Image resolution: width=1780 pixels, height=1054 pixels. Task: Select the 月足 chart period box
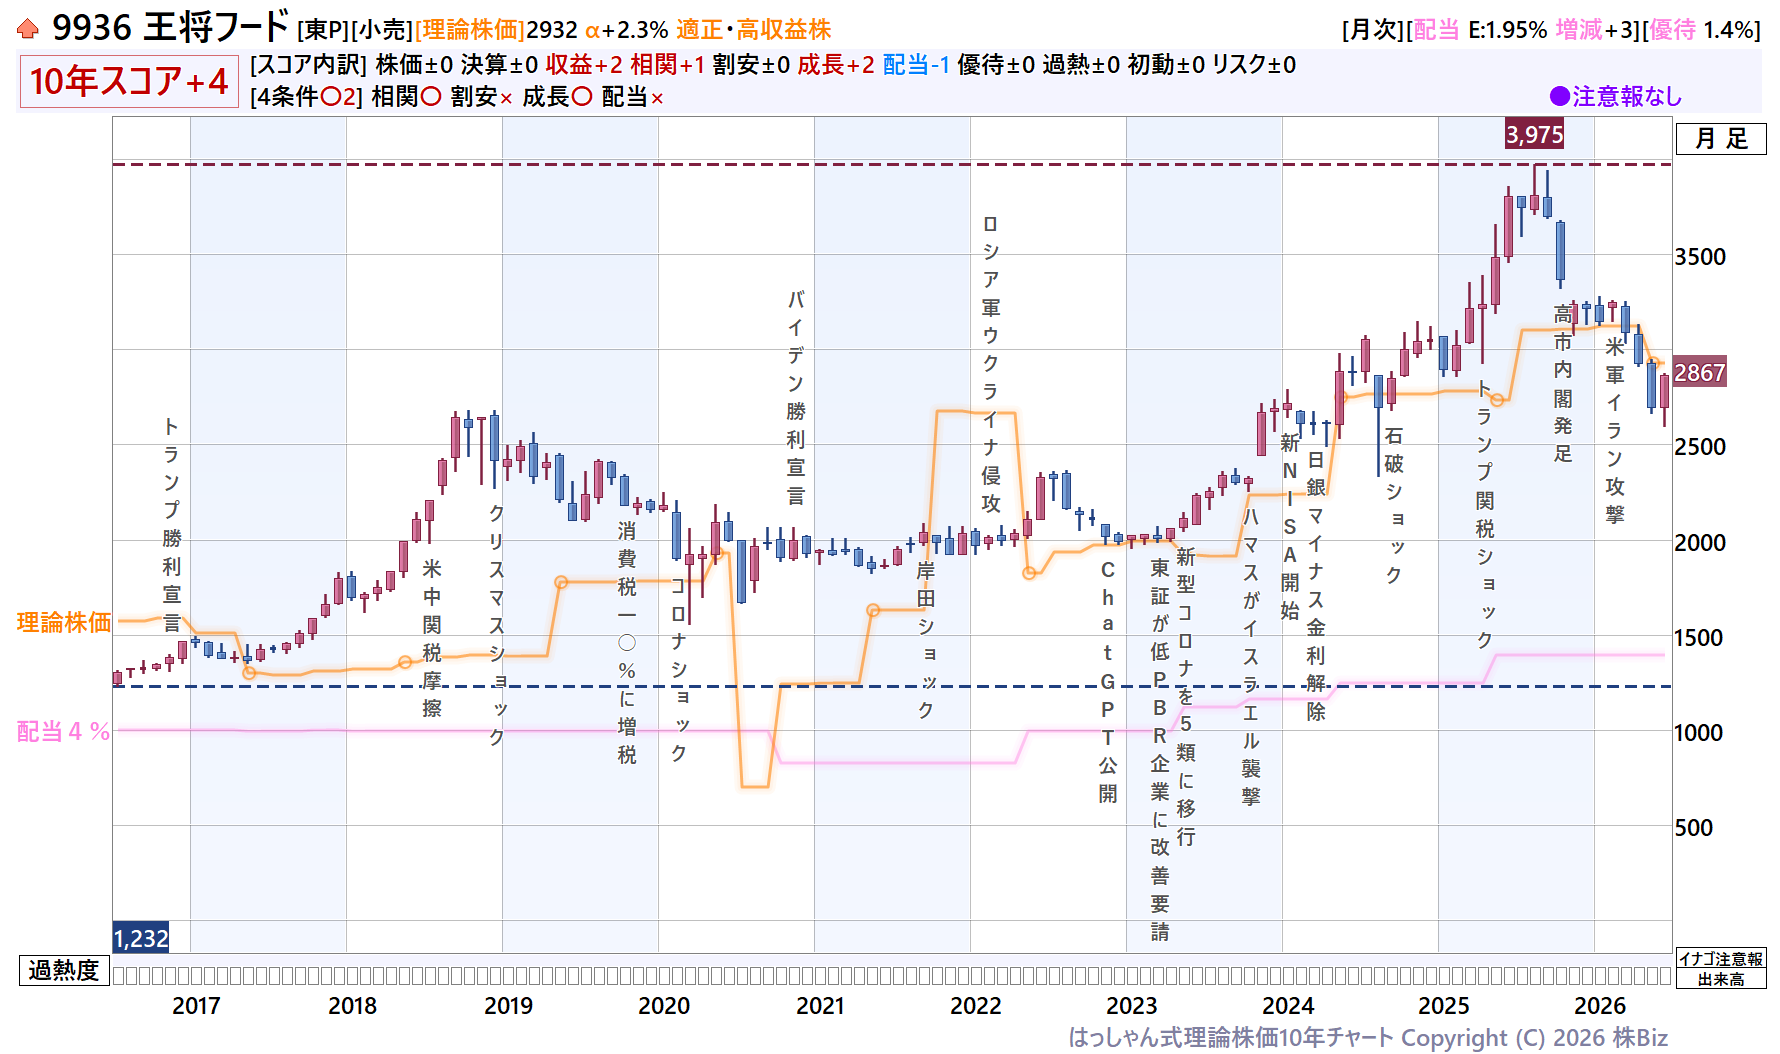(1721, 138)
